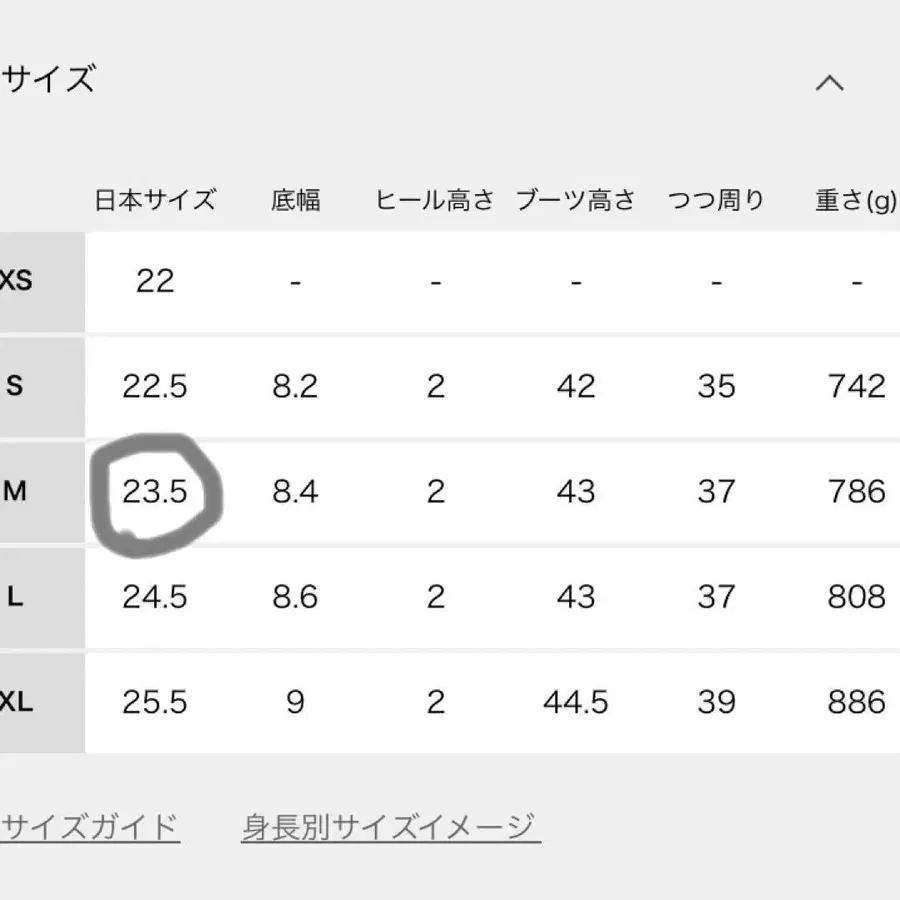
Task: Select the L size row label
Action: (15, 597)
